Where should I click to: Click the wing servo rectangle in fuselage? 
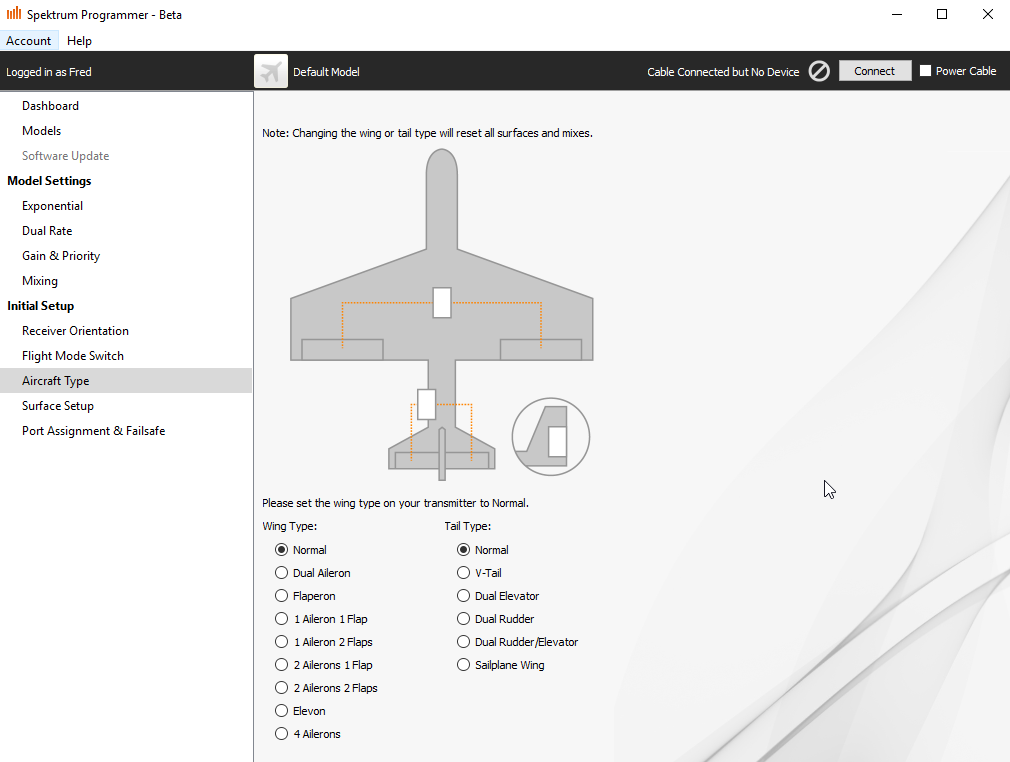[442, 302]
